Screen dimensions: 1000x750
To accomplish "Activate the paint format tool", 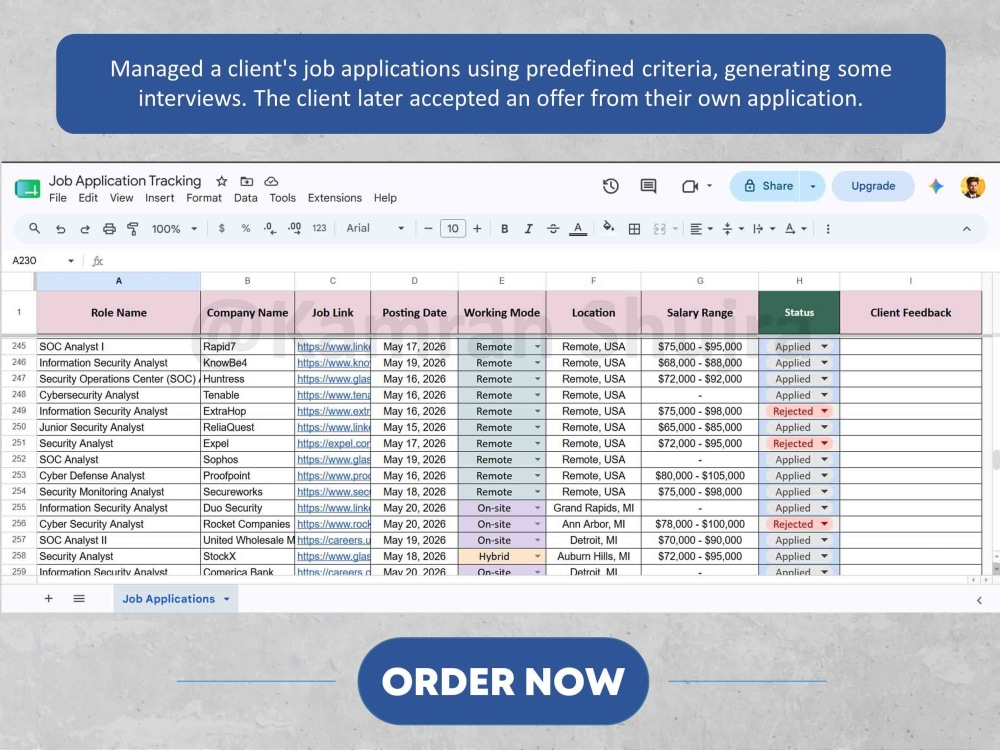I will [x=133, y=228].
